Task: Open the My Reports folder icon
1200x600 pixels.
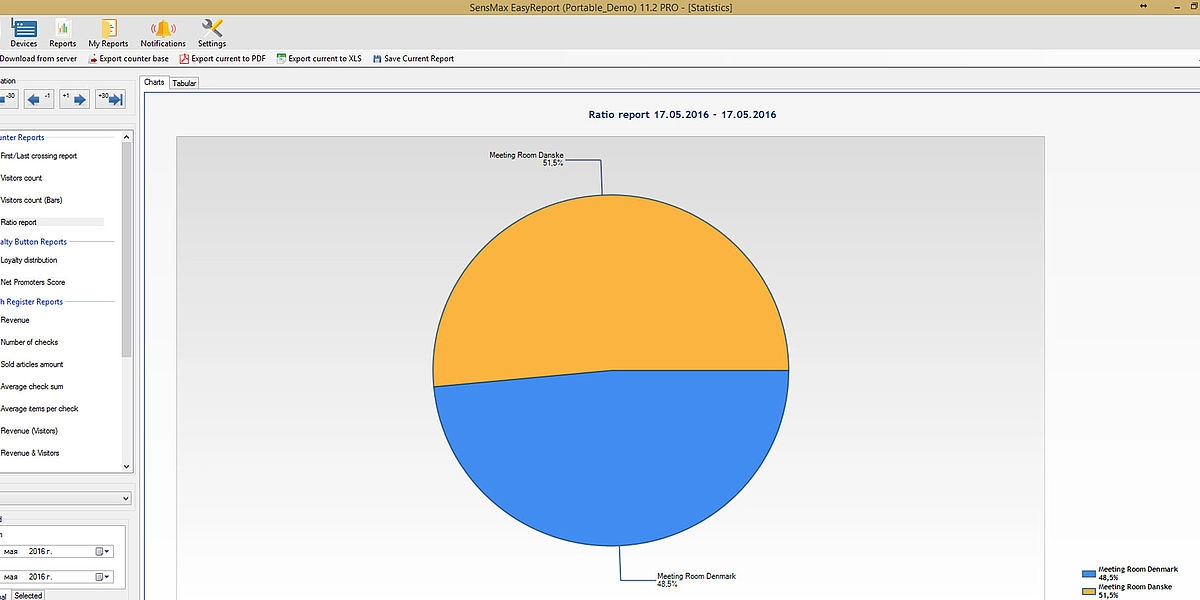Action: tap(108, 33)
